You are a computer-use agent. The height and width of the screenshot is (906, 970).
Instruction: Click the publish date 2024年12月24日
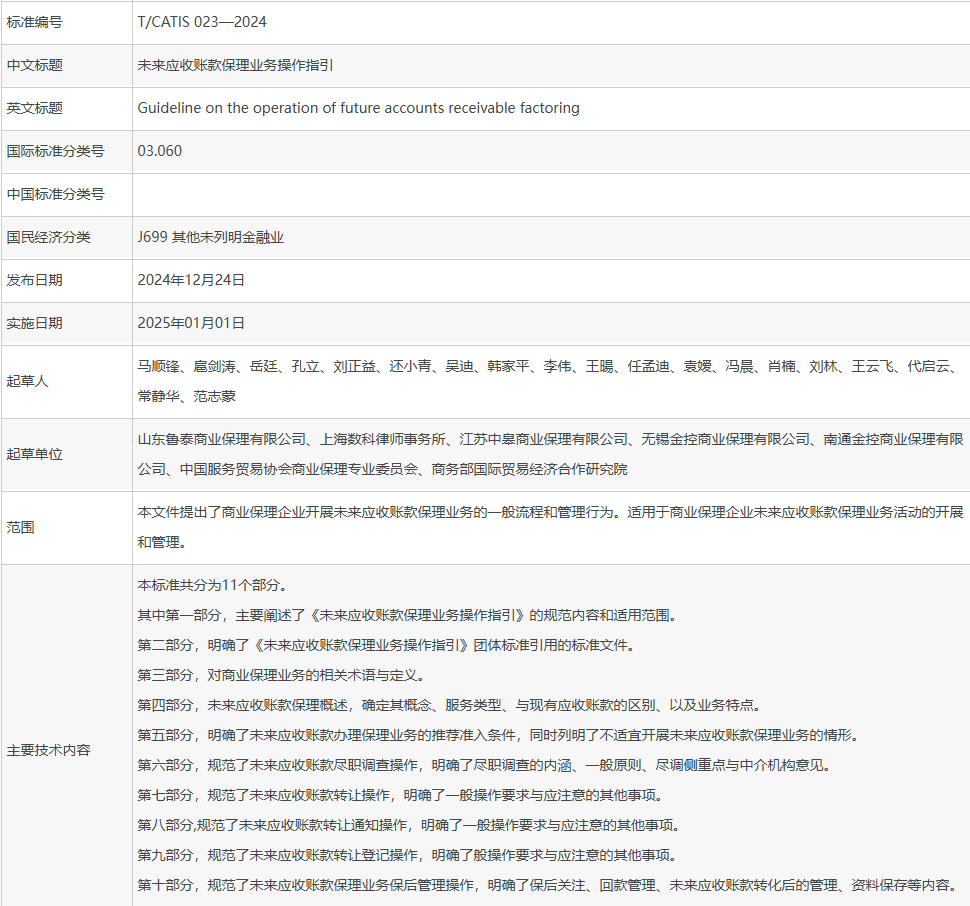pyautogui.click(x=191, y=280)
